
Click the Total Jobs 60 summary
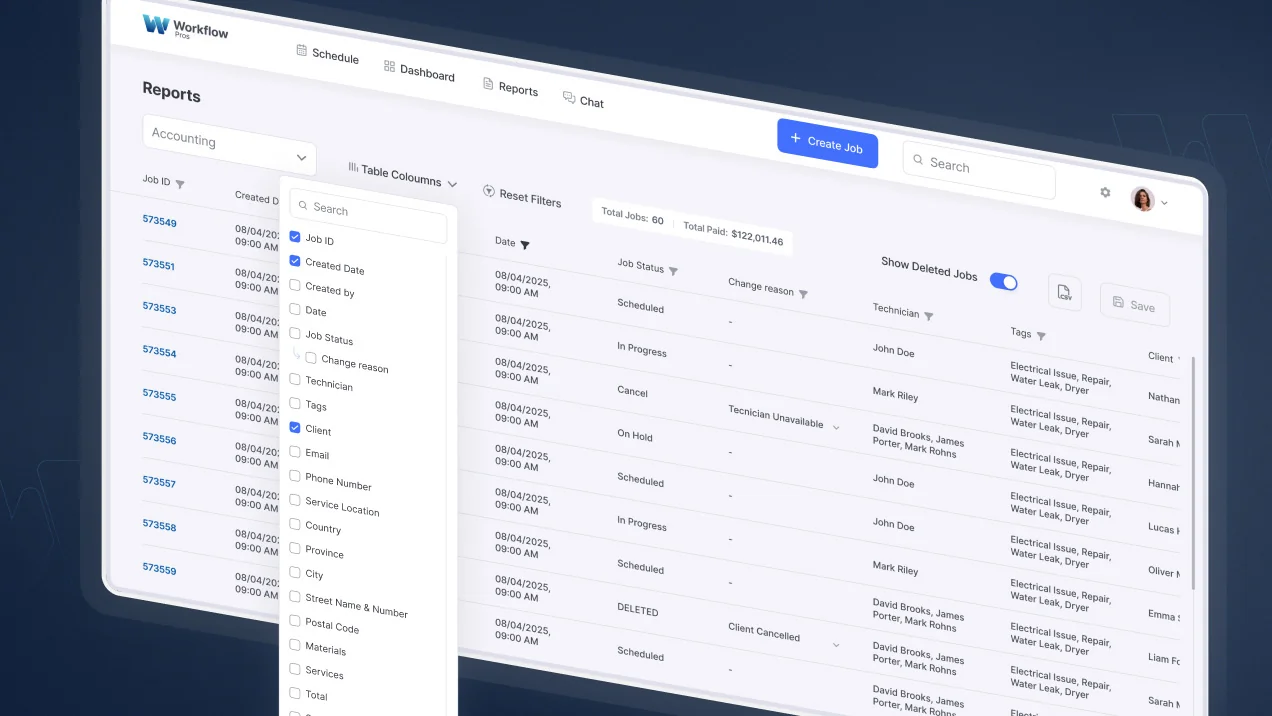coord(632,216)
